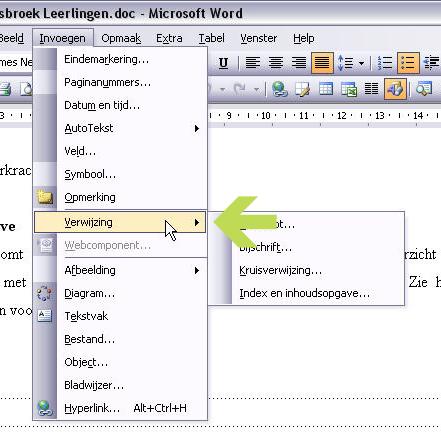This screenshot has height=437, width=441.
Task: Click the Insert Hyperlink globe toolbar icon
Action: pyautogui.click(x=280, y=89)
